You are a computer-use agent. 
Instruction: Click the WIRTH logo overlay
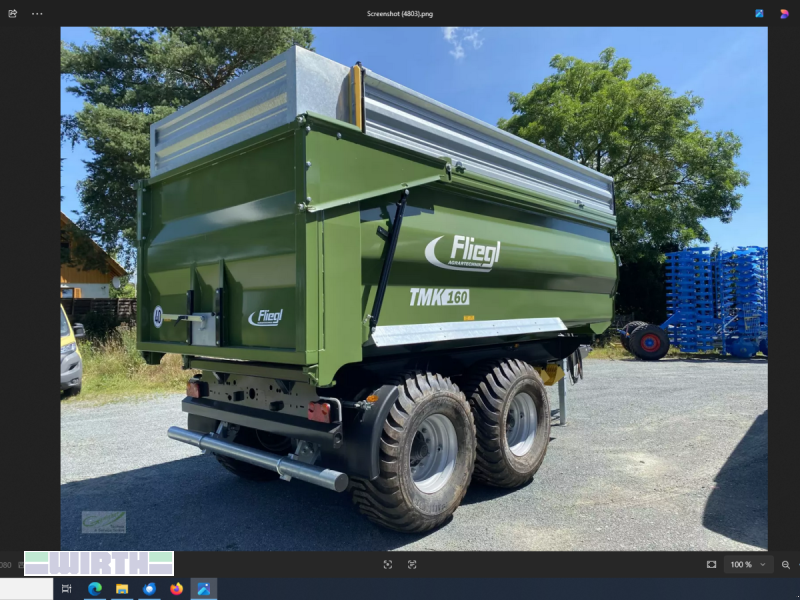point(99,563)
